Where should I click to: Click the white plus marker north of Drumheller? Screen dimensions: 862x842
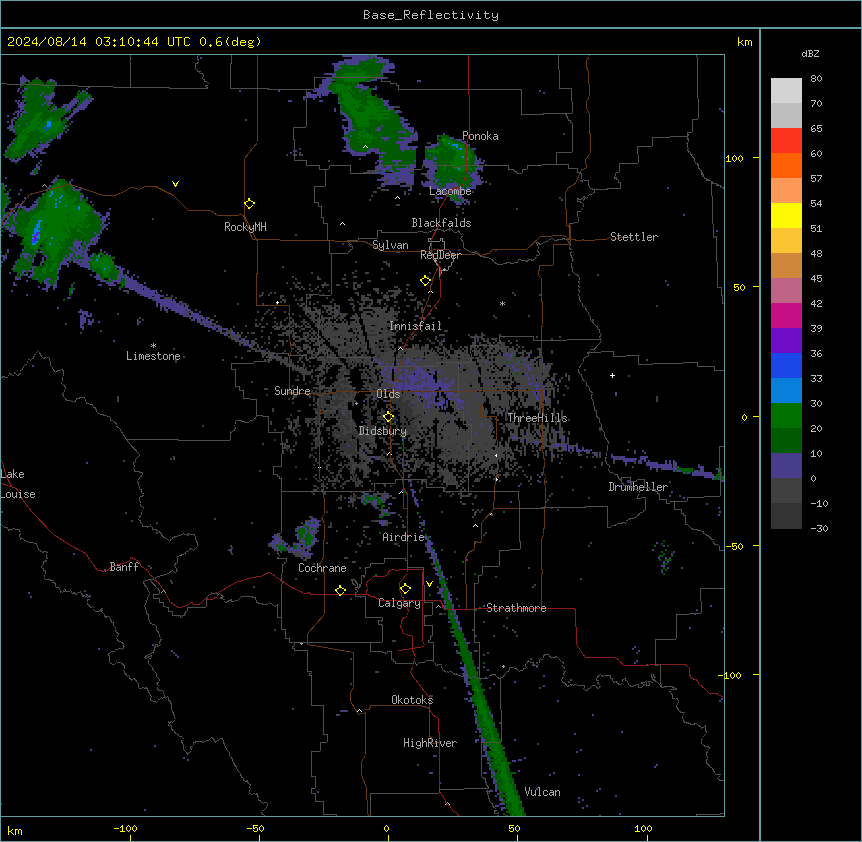[x=612, y=375]
